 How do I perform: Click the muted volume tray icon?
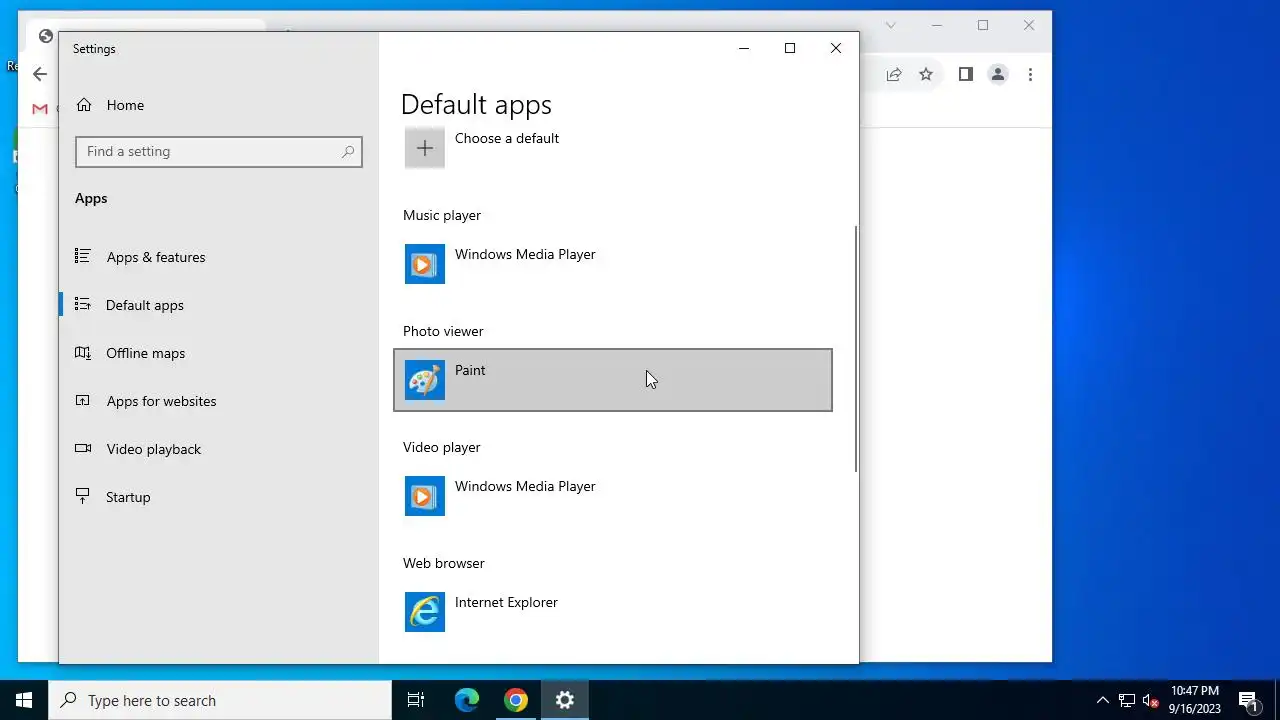click(x=1151, y=700)
